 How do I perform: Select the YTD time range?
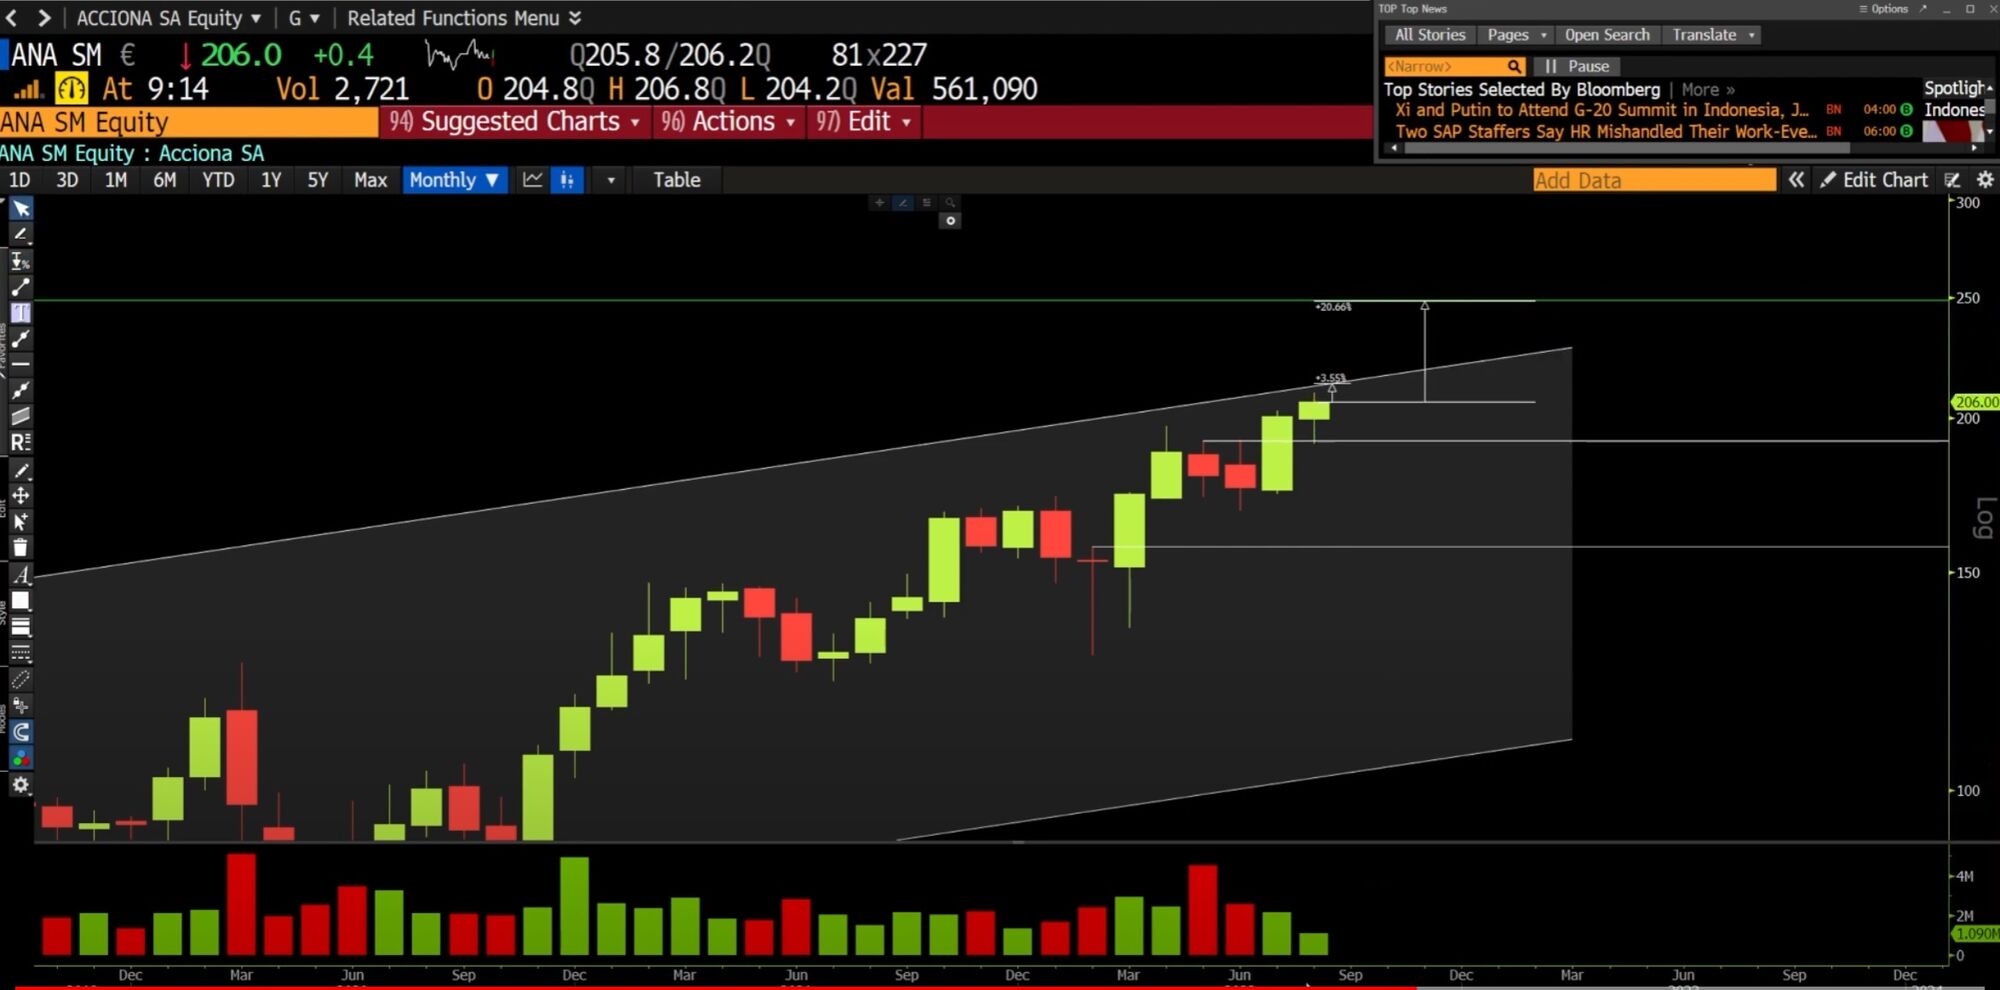pos(218,180)
